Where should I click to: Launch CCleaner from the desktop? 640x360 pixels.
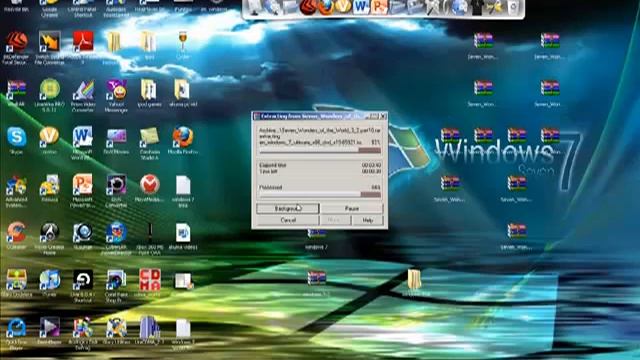tap(16, 233)
